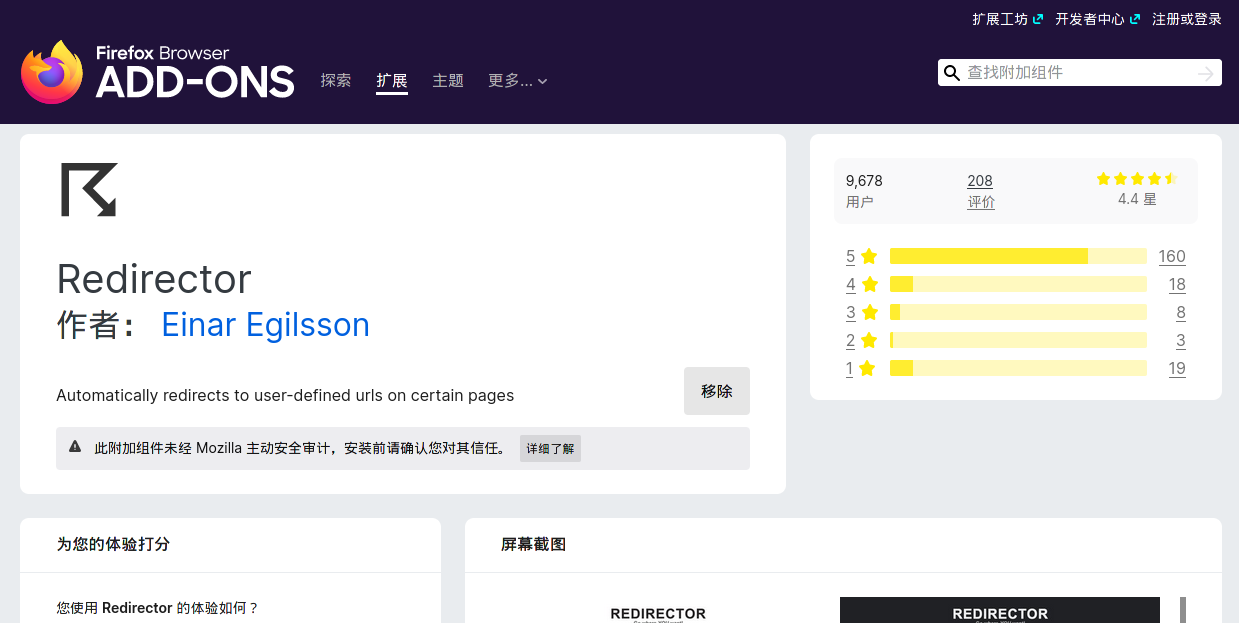Screen dimensions: 1239x623
Task: Open the 3 two-star reviews count
Action: 1181,340
